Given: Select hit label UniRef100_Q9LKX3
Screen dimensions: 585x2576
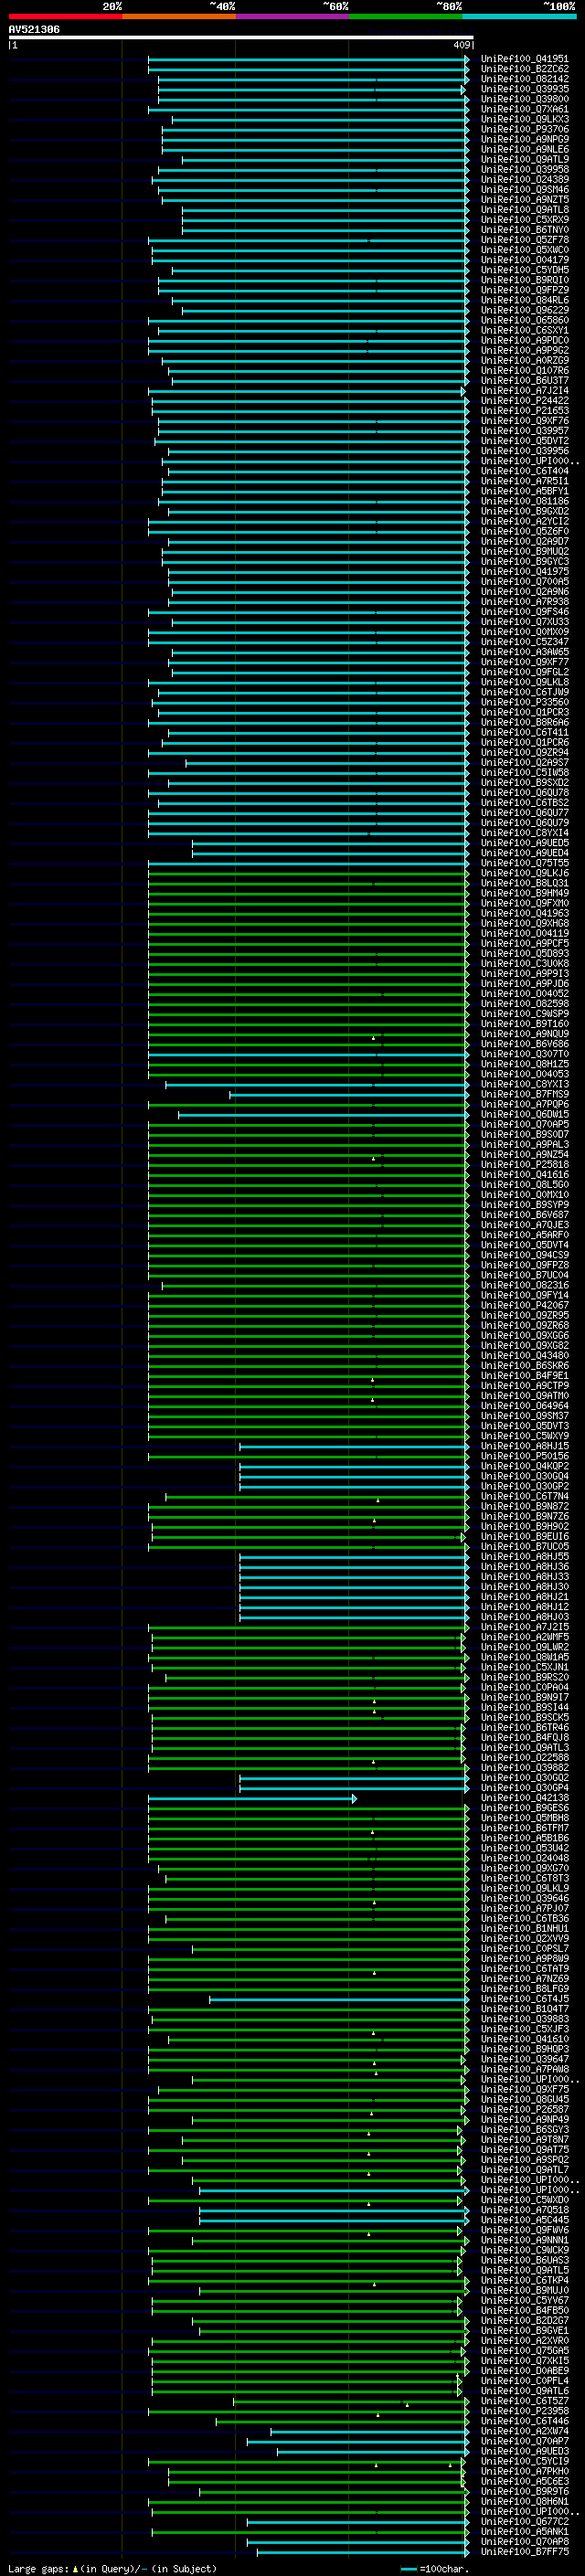Looking at the screenshot, I should [524, 119].
